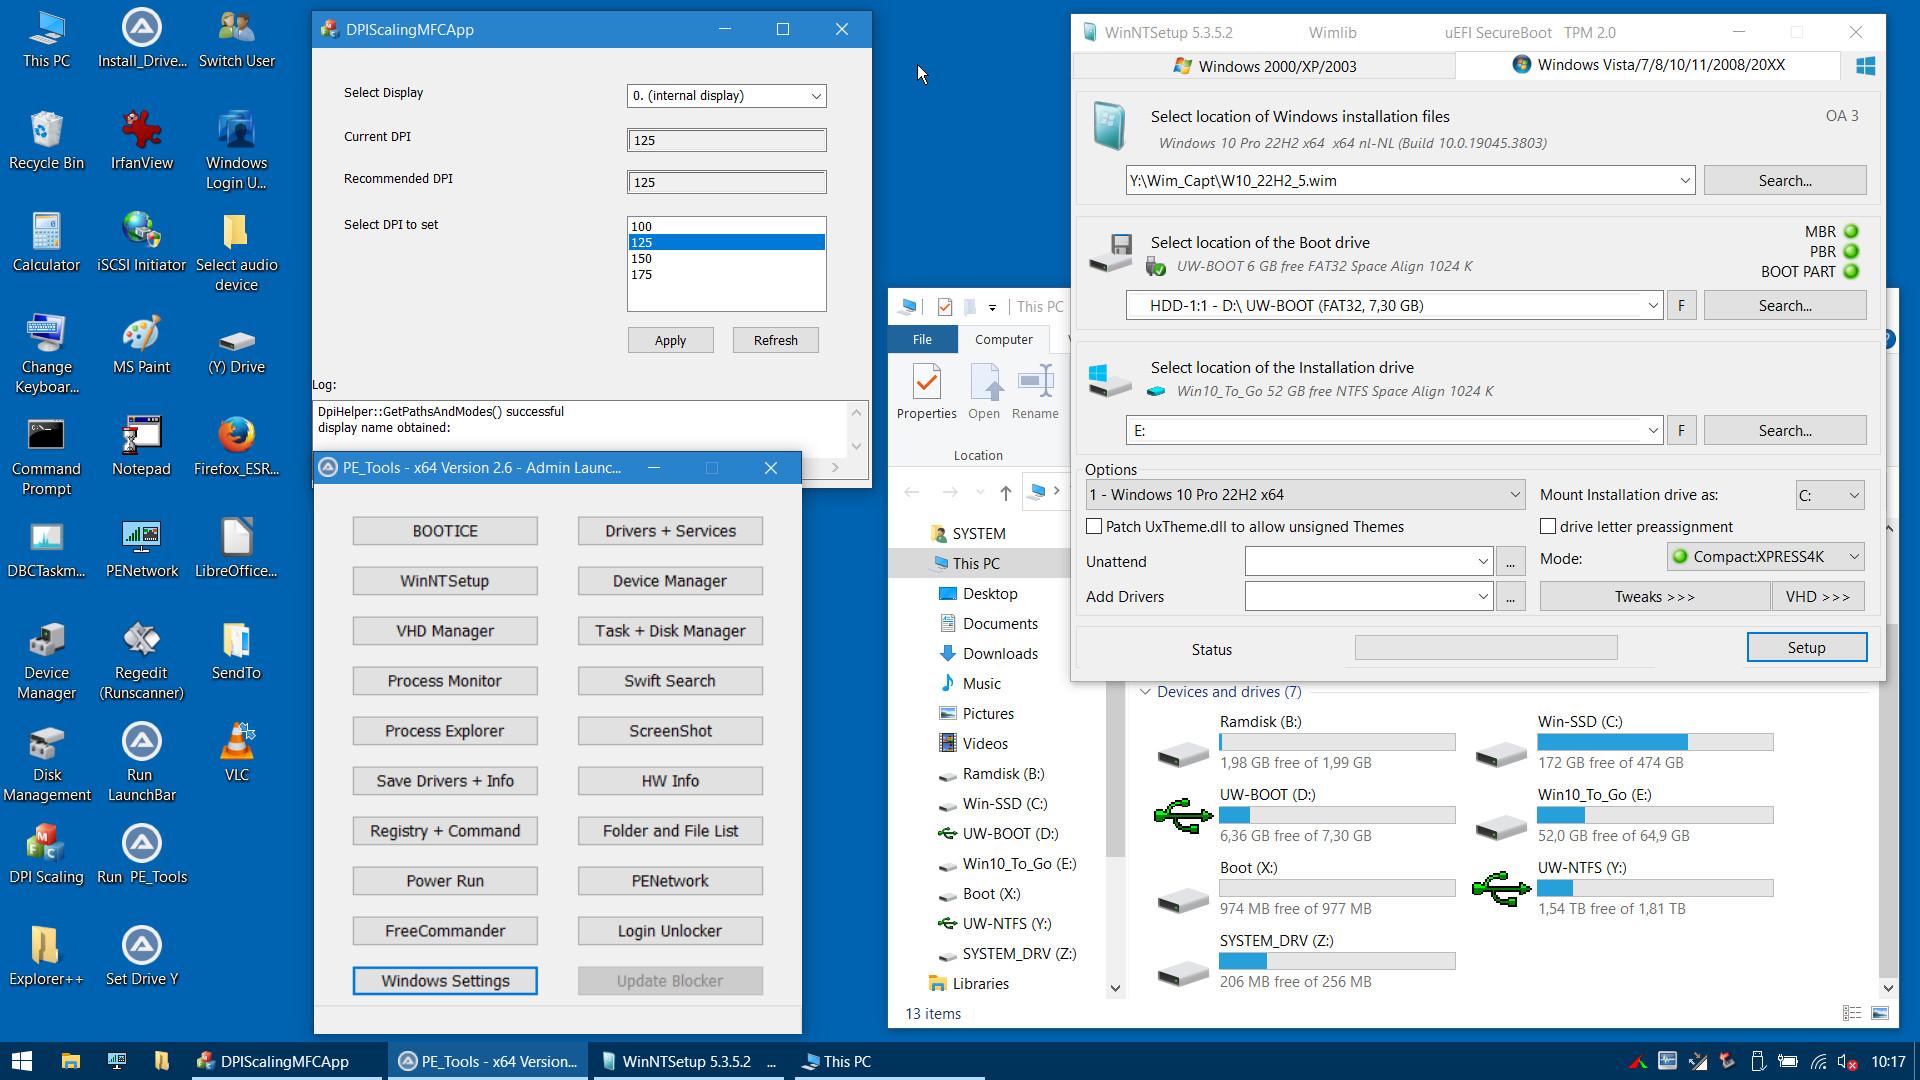Click the Setup button

click(x=1806, y=647)
